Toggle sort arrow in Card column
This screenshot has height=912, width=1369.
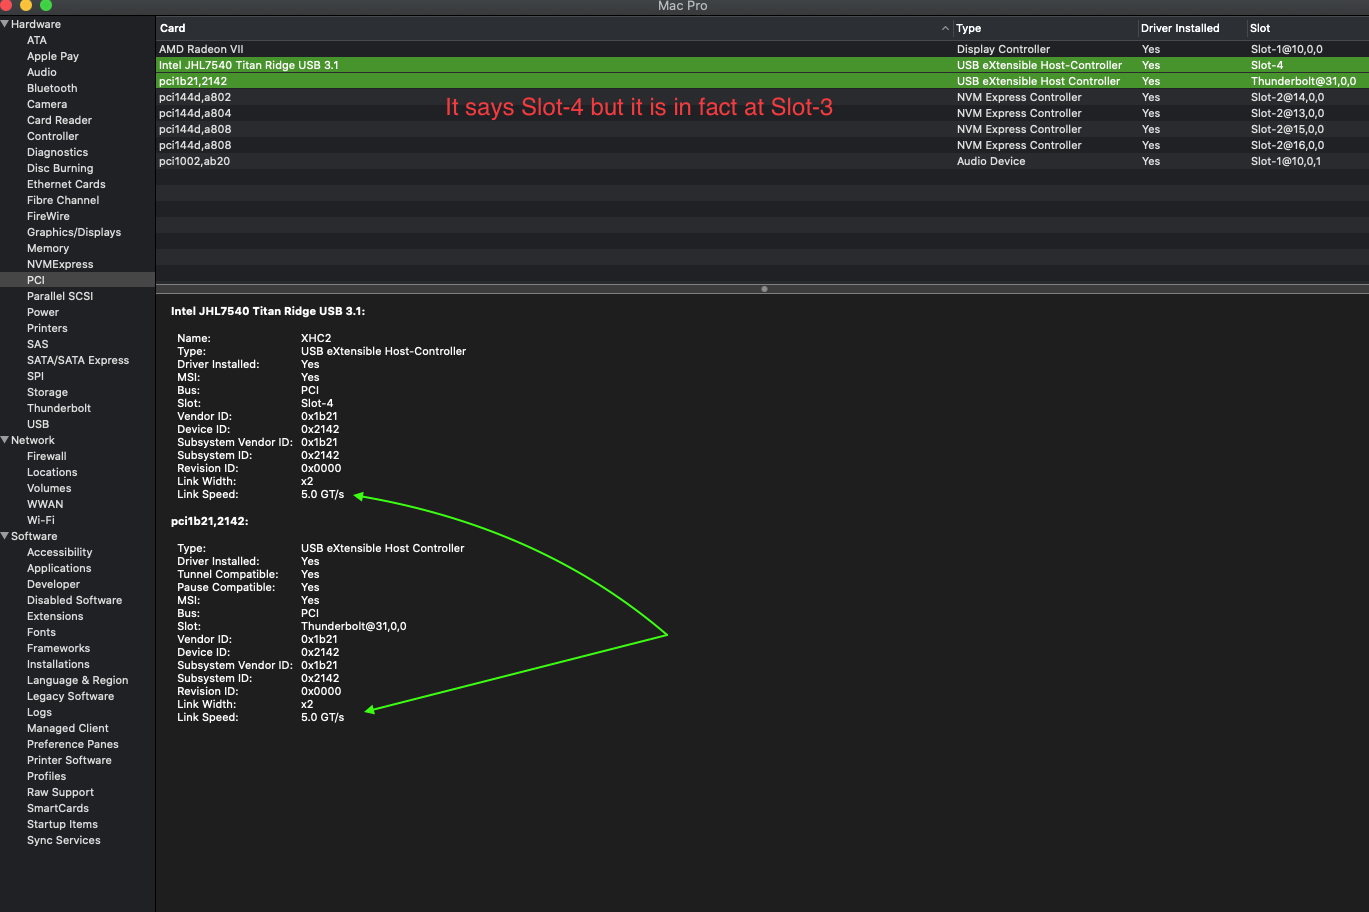click(x=945, y=28)
